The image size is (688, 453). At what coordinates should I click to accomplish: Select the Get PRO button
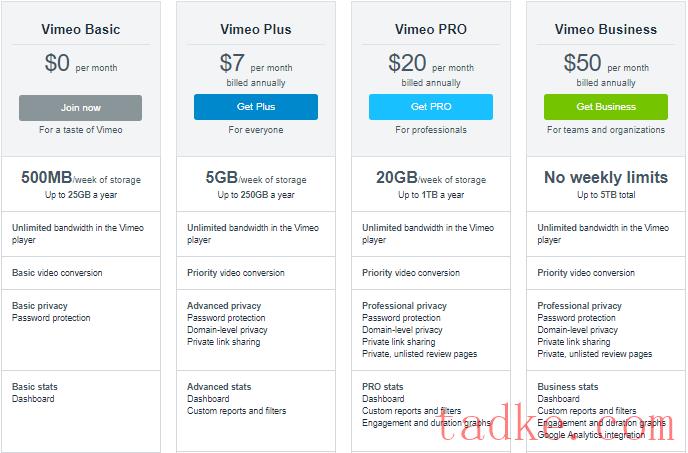tap(430, 107)
